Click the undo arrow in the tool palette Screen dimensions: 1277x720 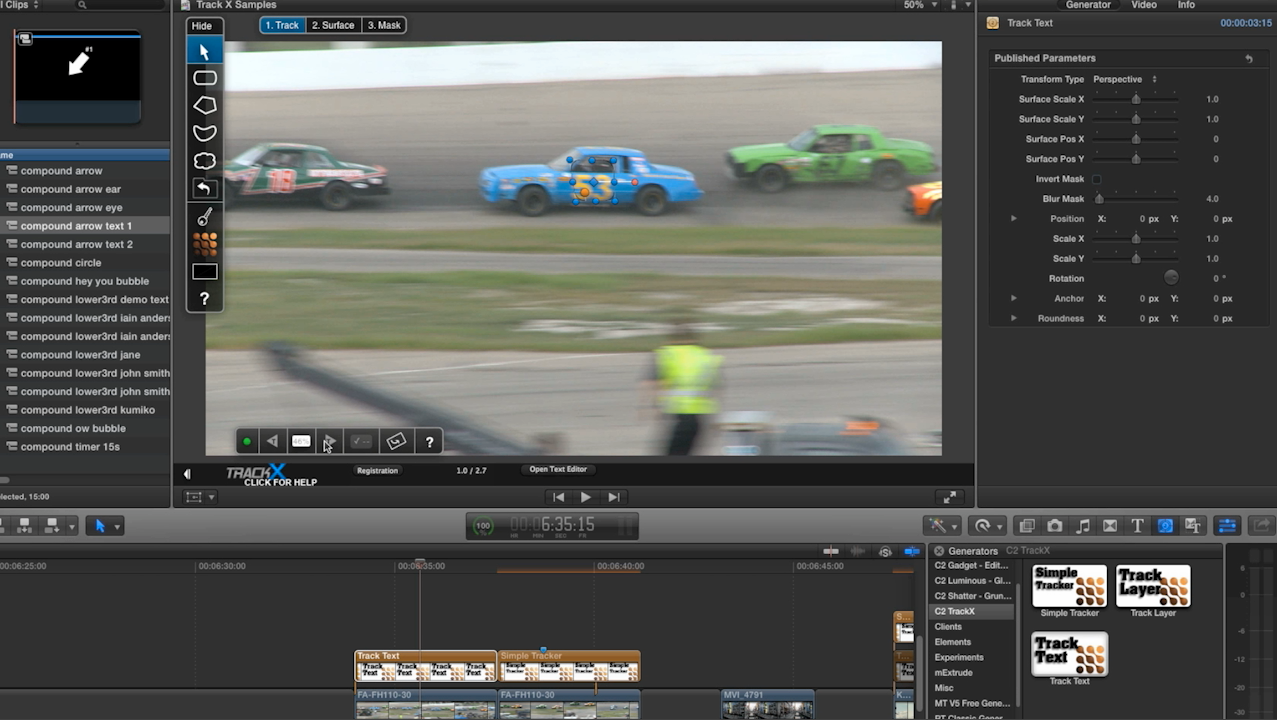coord(204,188)
